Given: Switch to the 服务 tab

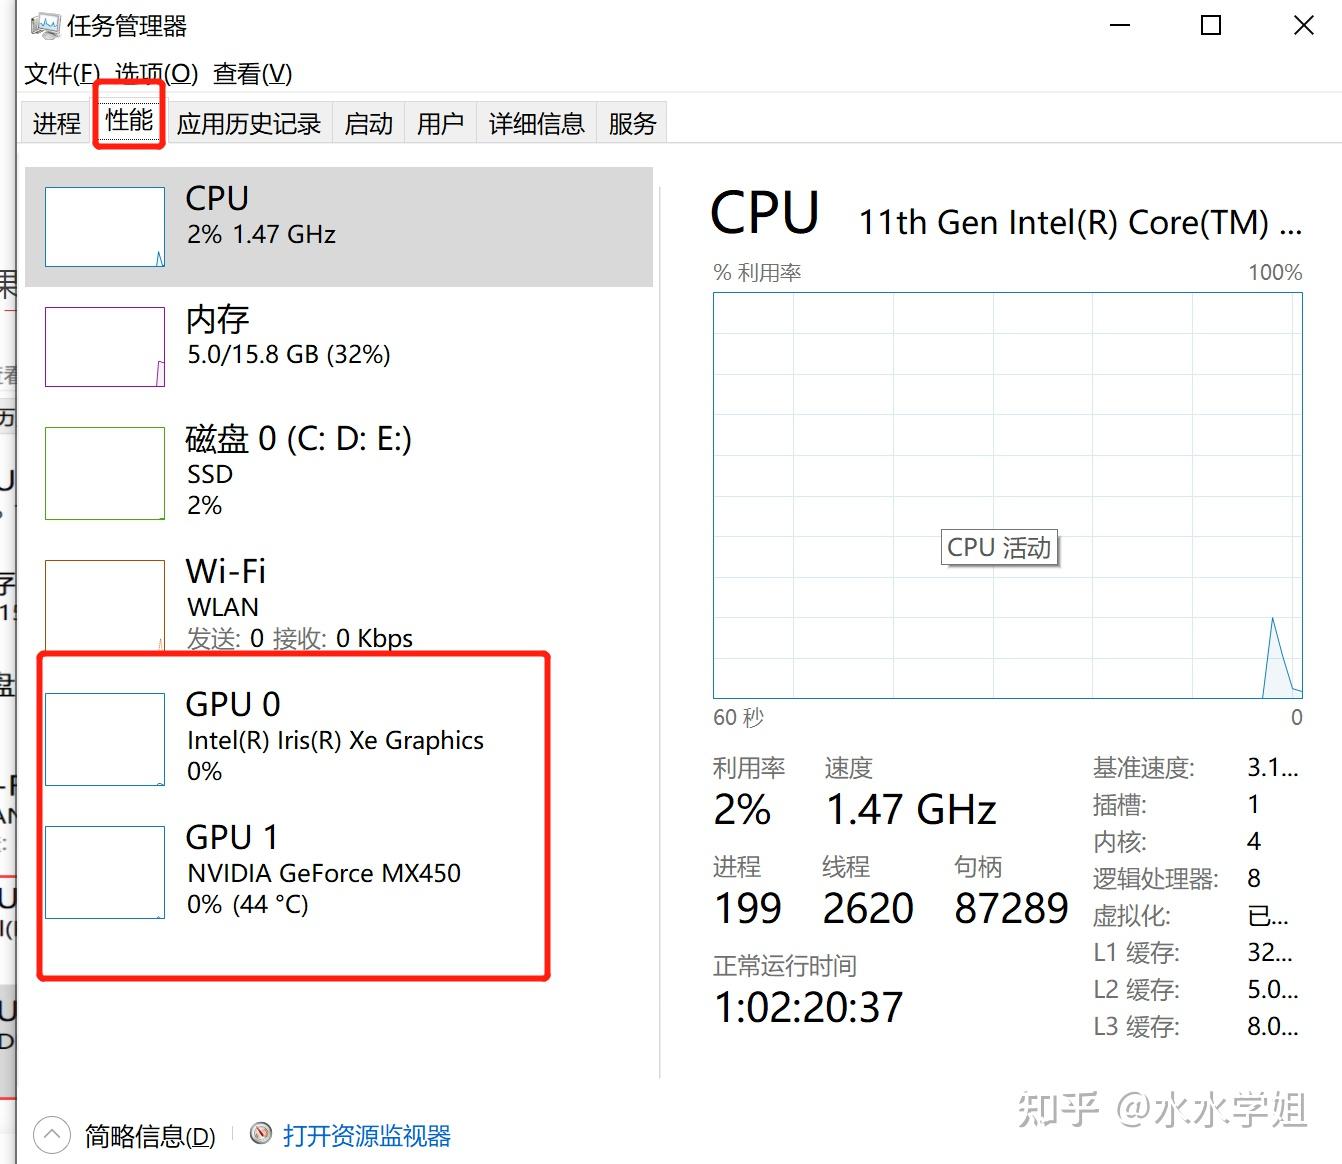Looking at the screenshot, I should (631, 122).
